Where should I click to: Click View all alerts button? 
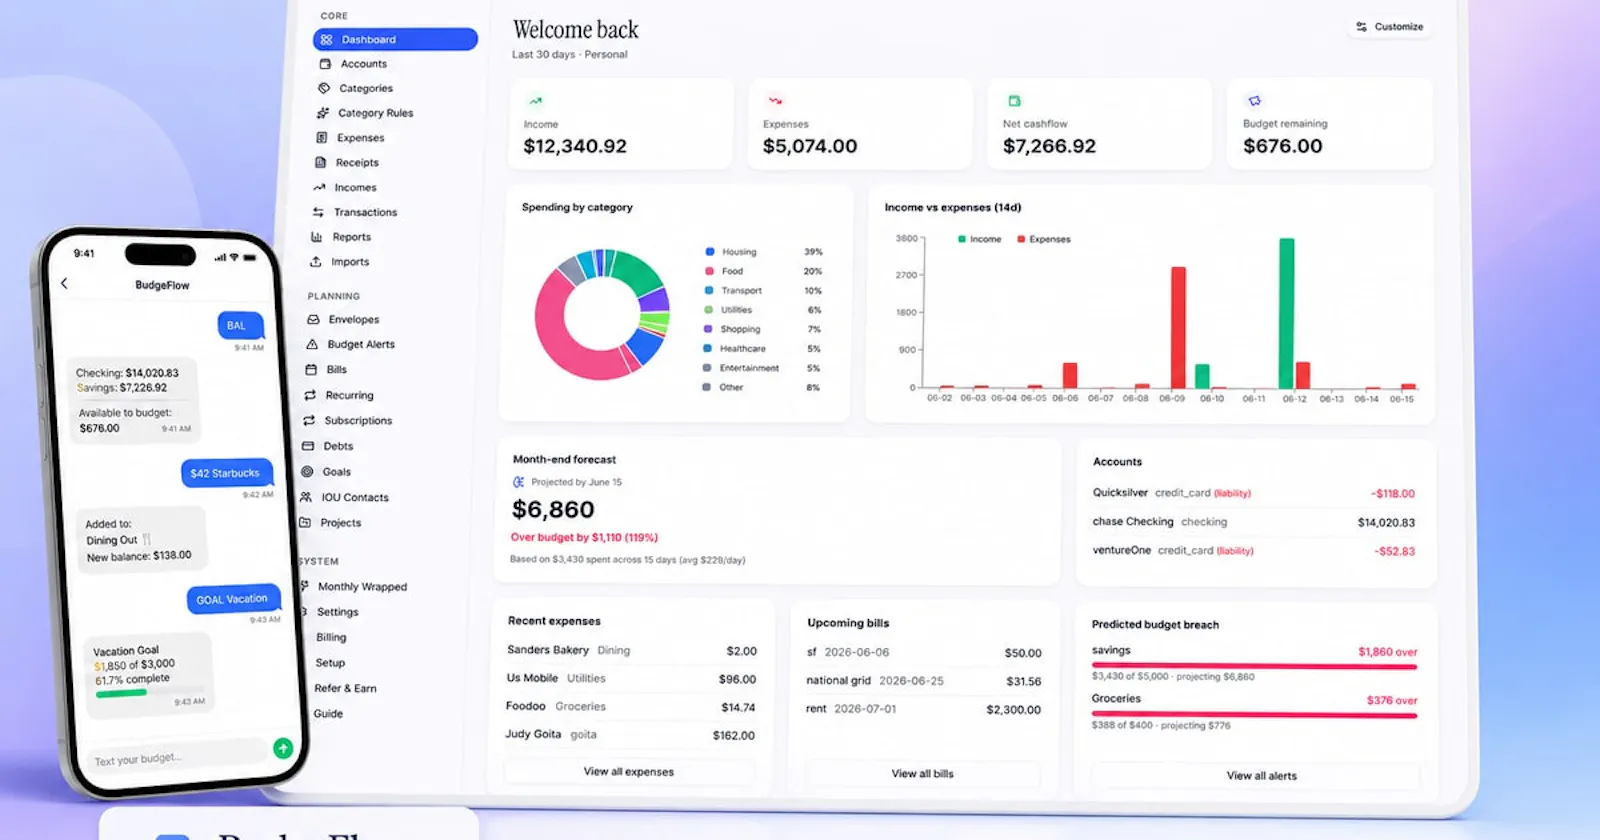[1262, 776]
